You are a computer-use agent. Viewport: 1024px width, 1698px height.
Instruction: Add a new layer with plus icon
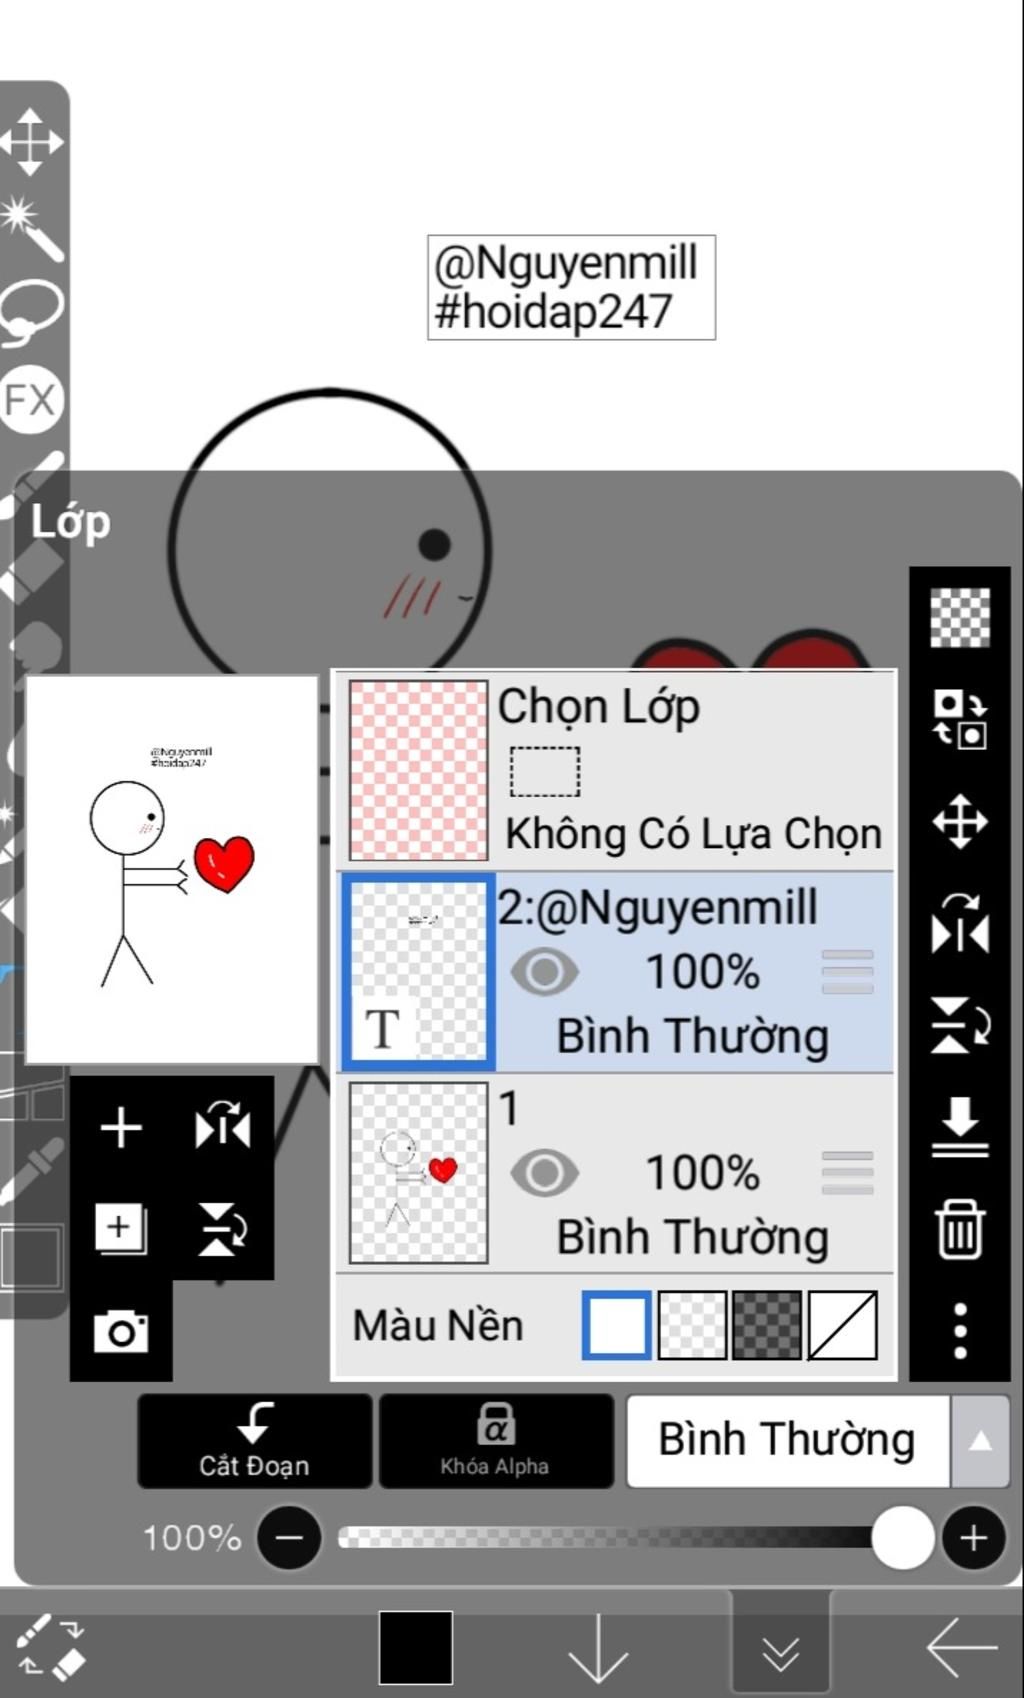point(121,1128)
